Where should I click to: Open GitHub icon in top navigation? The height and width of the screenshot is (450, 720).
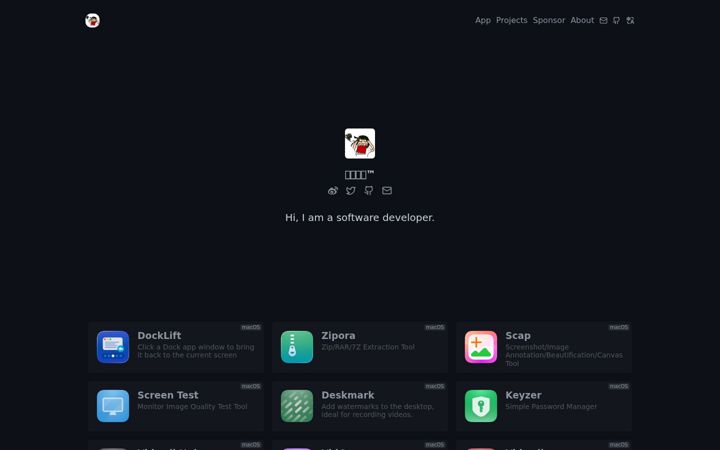click(x=617, y=20)
